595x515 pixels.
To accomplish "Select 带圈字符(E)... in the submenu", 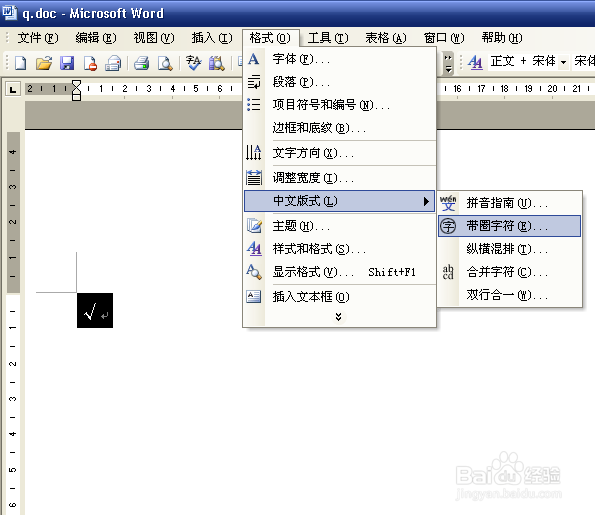I will tap(509, 226).
